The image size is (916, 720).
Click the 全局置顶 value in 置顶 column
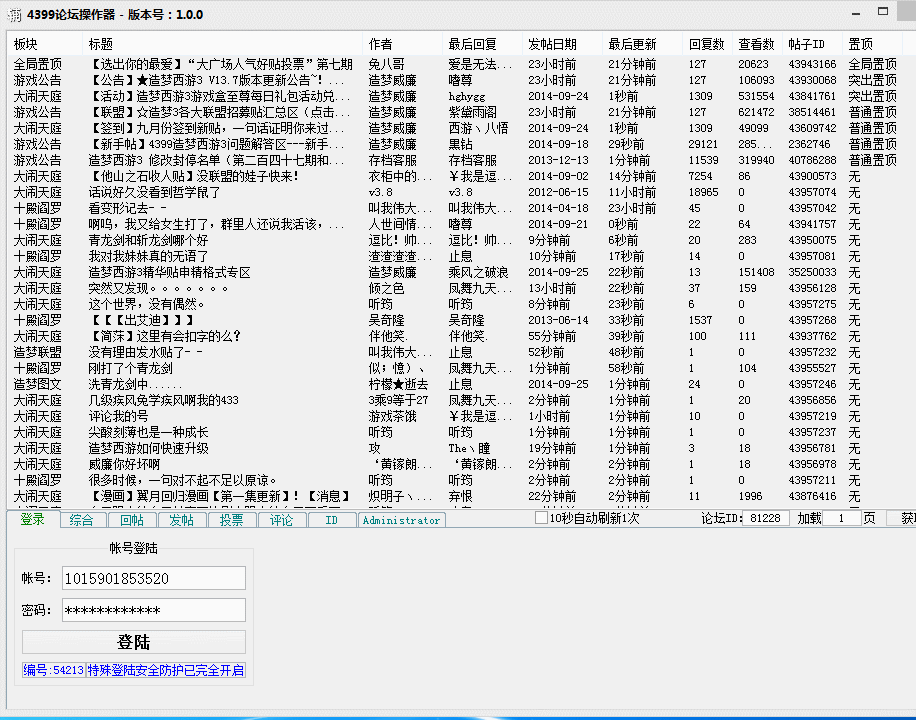(872, 64)
